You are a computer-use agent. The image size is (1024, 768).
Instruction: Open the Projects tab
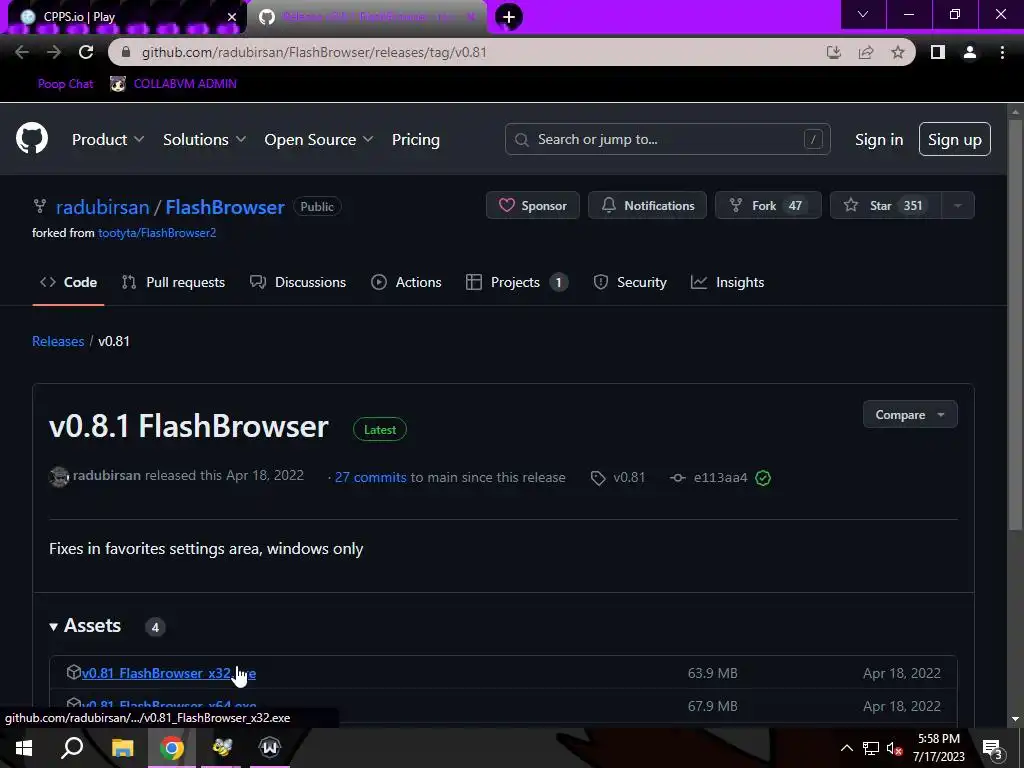[517, 282]
